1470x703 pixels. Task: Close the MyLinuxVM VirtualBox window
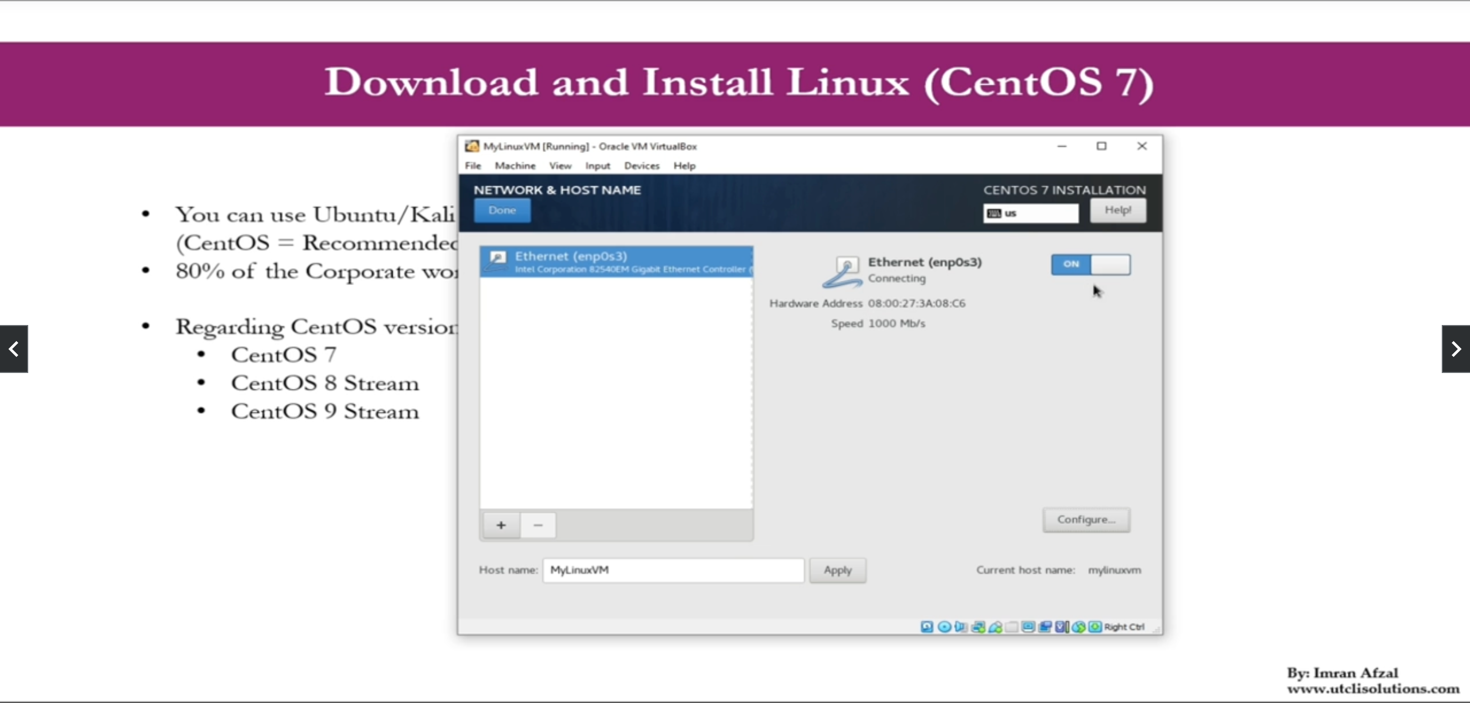coord(1142,146)
